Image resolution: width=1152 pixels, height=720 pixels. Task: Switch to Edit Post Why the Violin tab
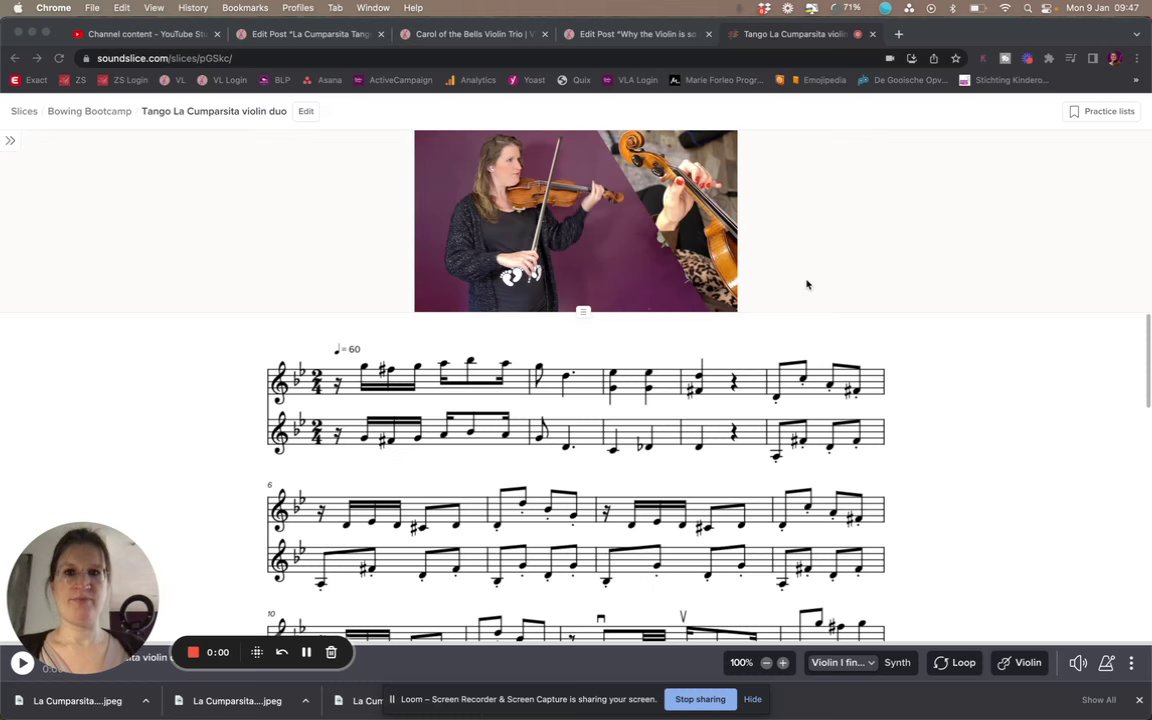click(x=638, y=34)
